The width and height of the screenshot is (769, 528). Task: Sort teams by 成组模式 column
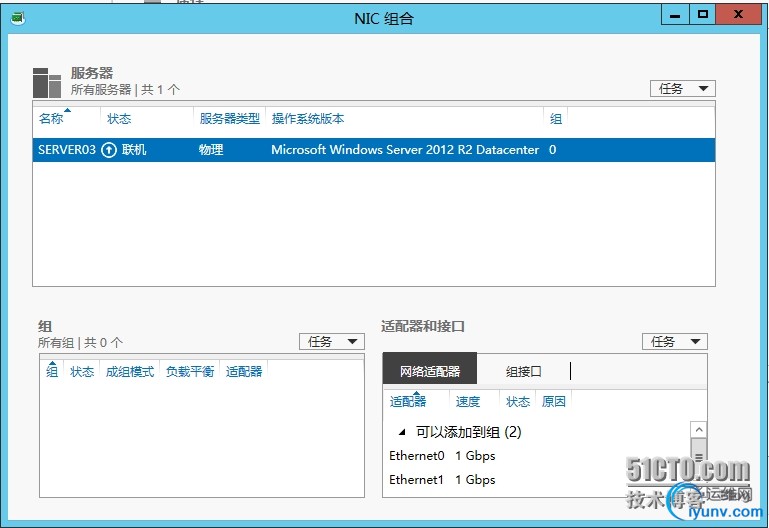[x=130, y=372]
